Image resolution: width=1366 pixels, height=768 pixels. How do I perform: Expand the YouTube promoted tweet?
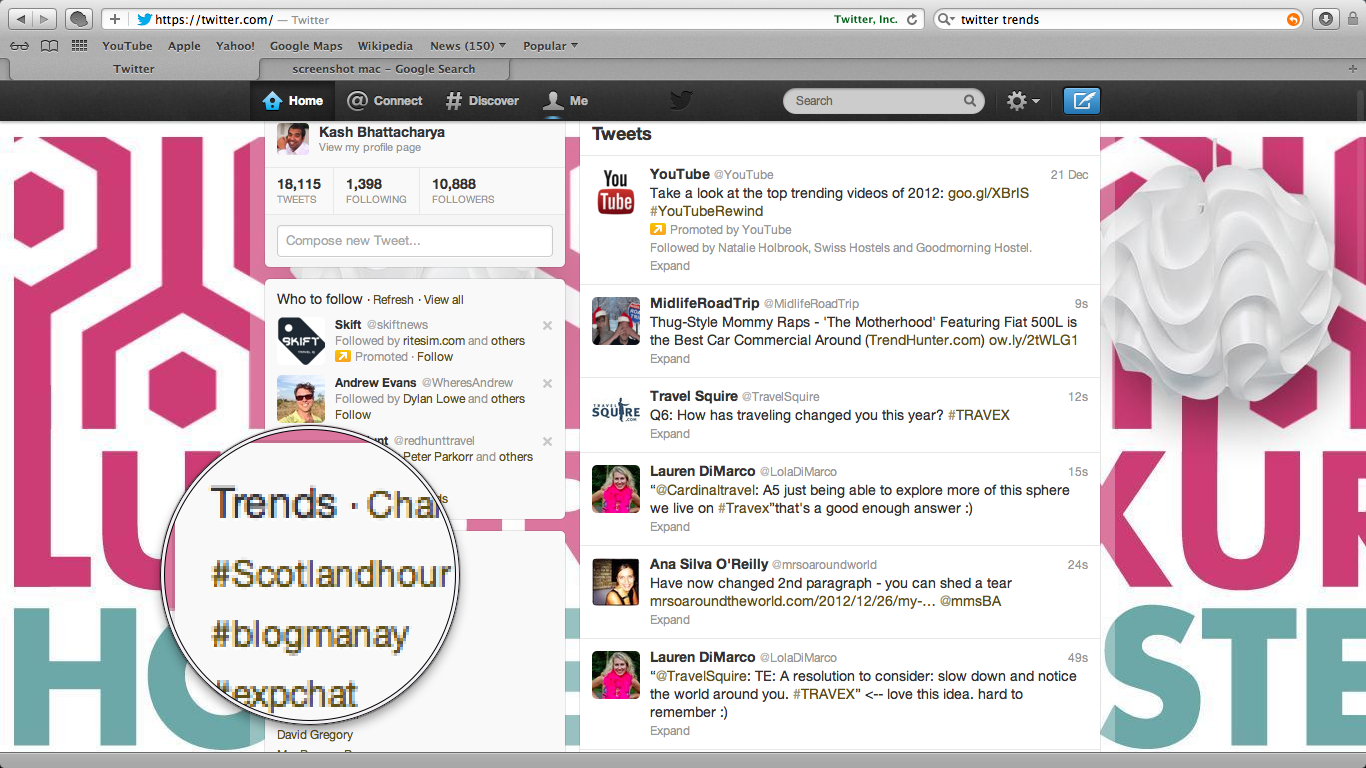670,266
